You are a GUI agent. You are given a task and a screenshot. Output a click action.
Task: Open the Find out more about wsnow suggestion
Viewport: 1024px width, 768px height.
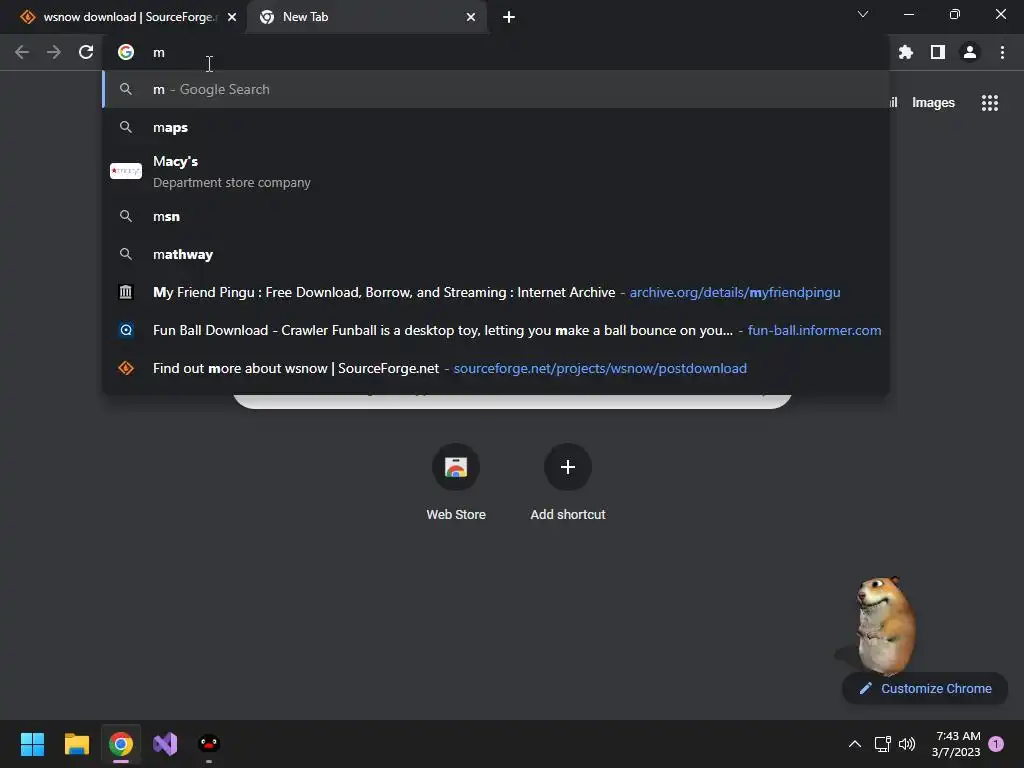(496, 368)
